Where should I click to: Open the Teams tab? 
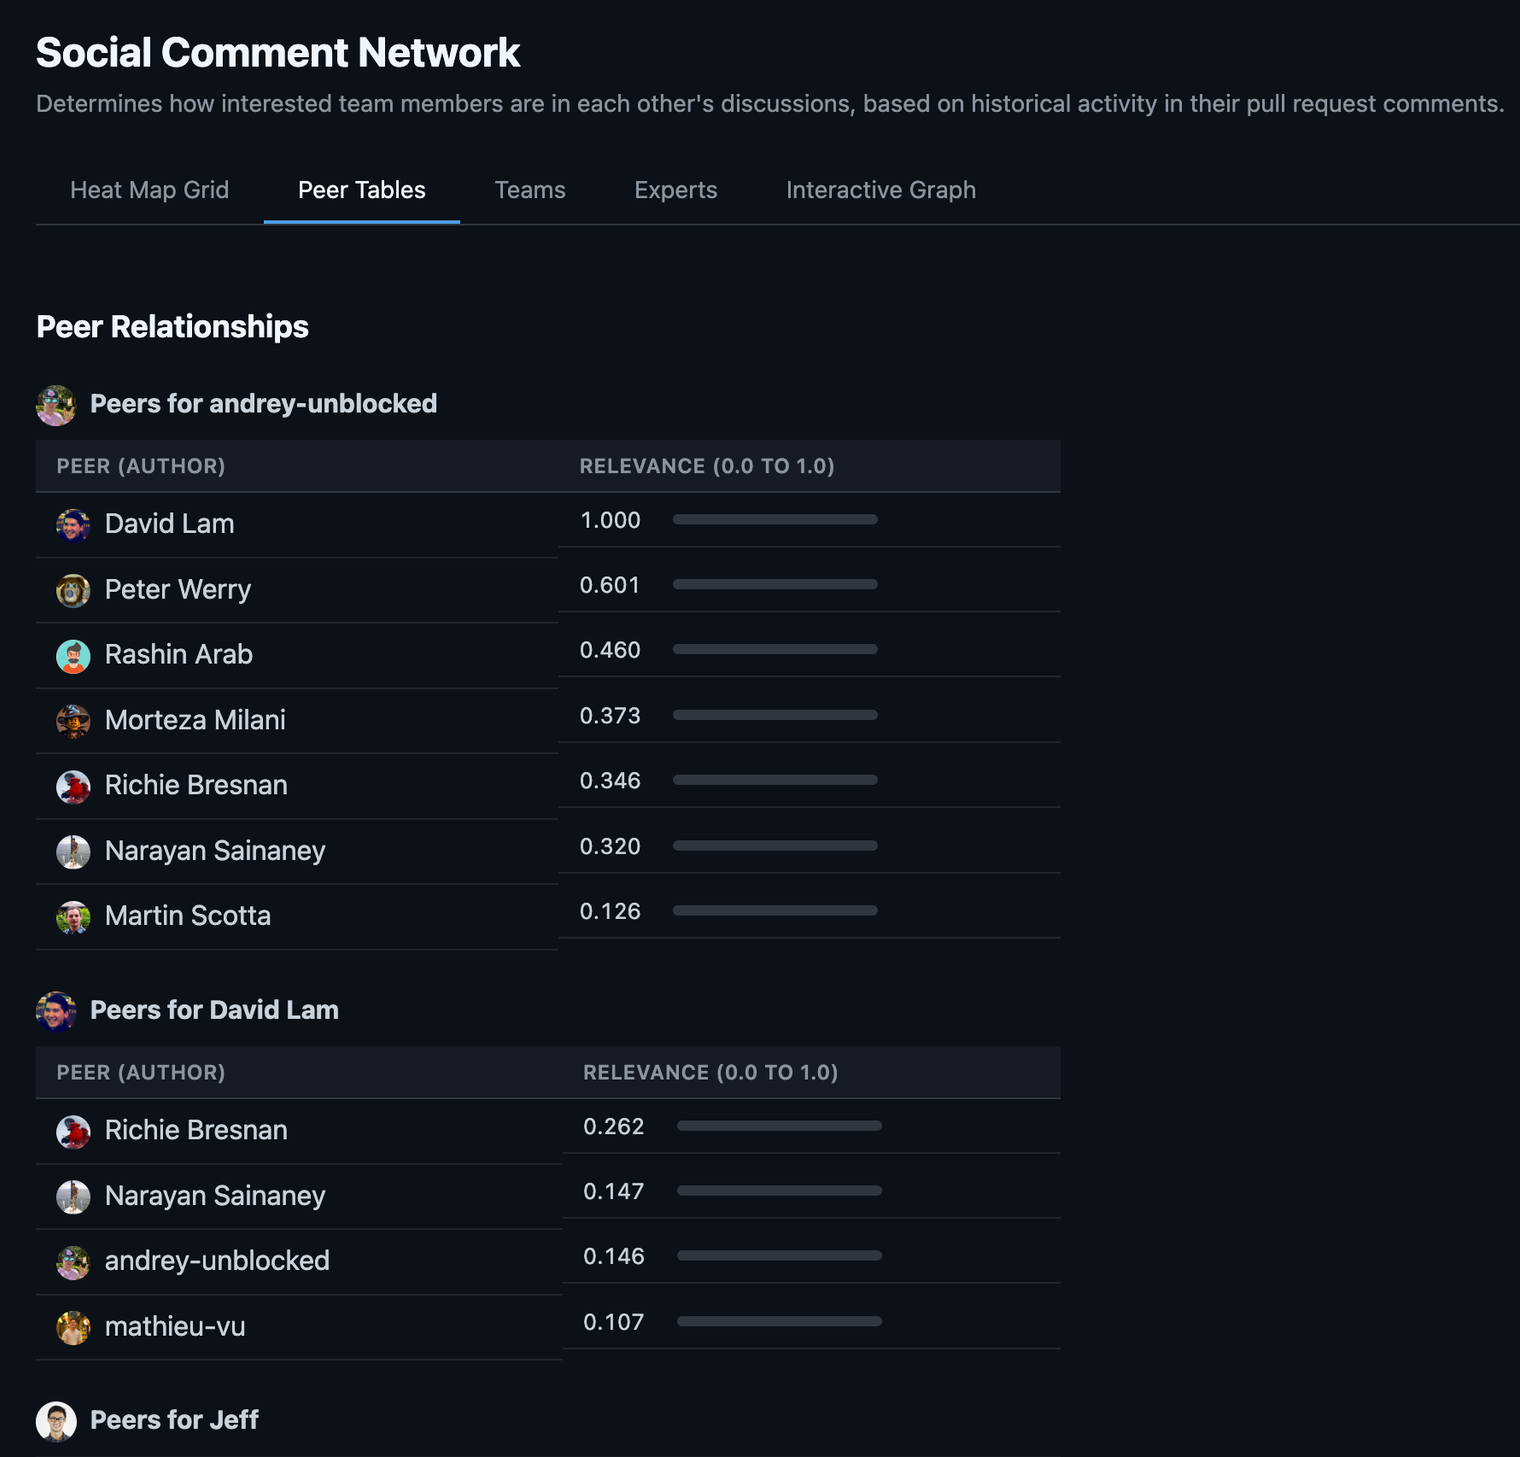[x=530, y=190]
